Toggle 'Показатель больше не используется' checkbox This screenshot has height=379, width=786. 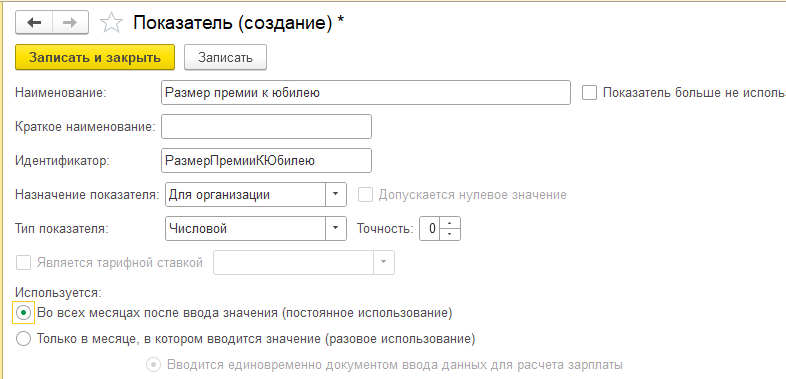pyautogui.click(x=589, y=93)
